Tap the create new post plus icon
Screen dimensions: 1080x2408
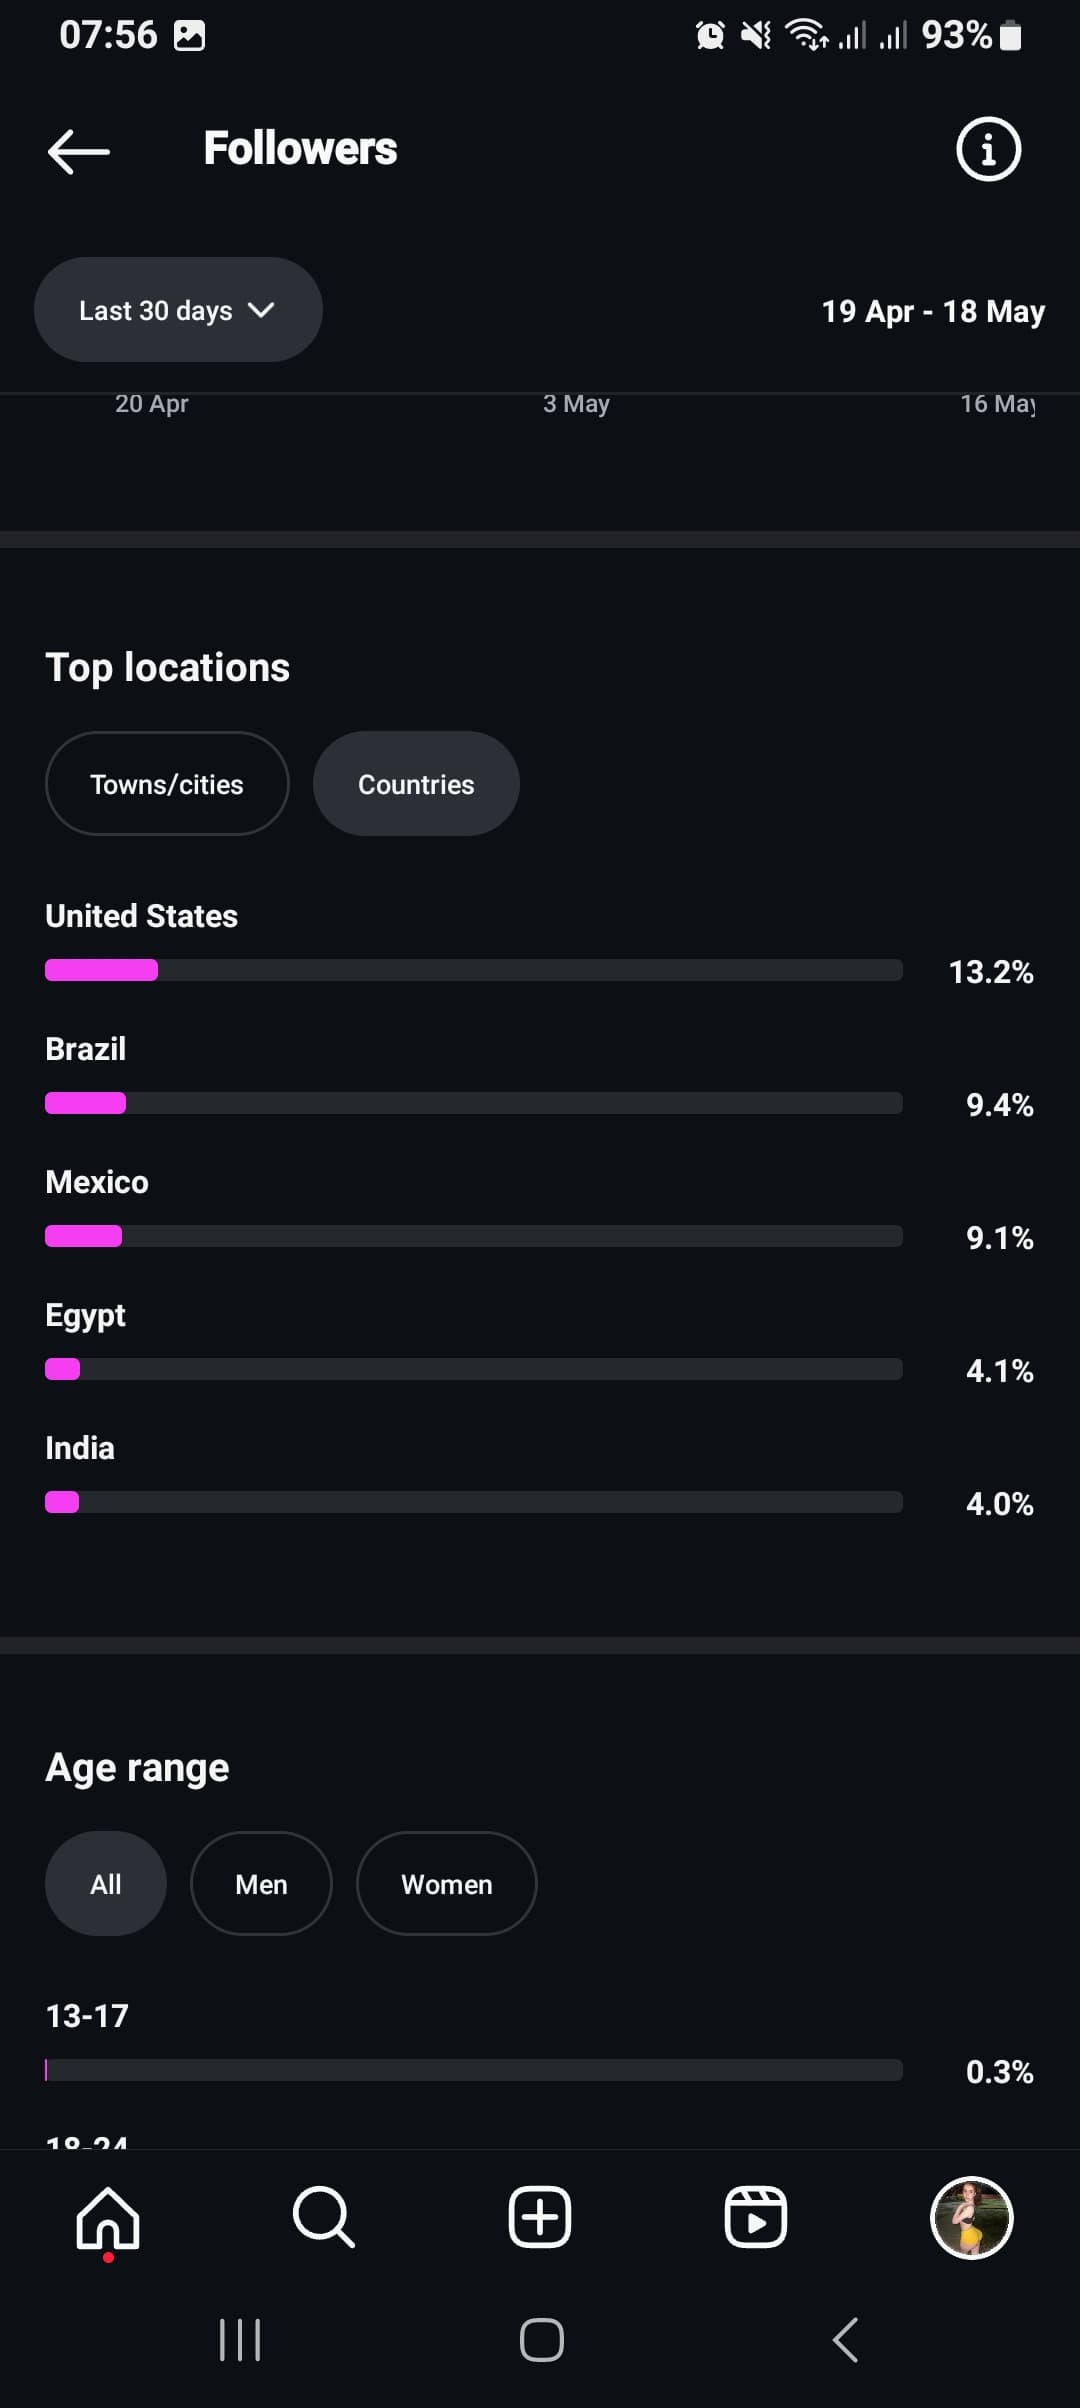point(540,2217)
